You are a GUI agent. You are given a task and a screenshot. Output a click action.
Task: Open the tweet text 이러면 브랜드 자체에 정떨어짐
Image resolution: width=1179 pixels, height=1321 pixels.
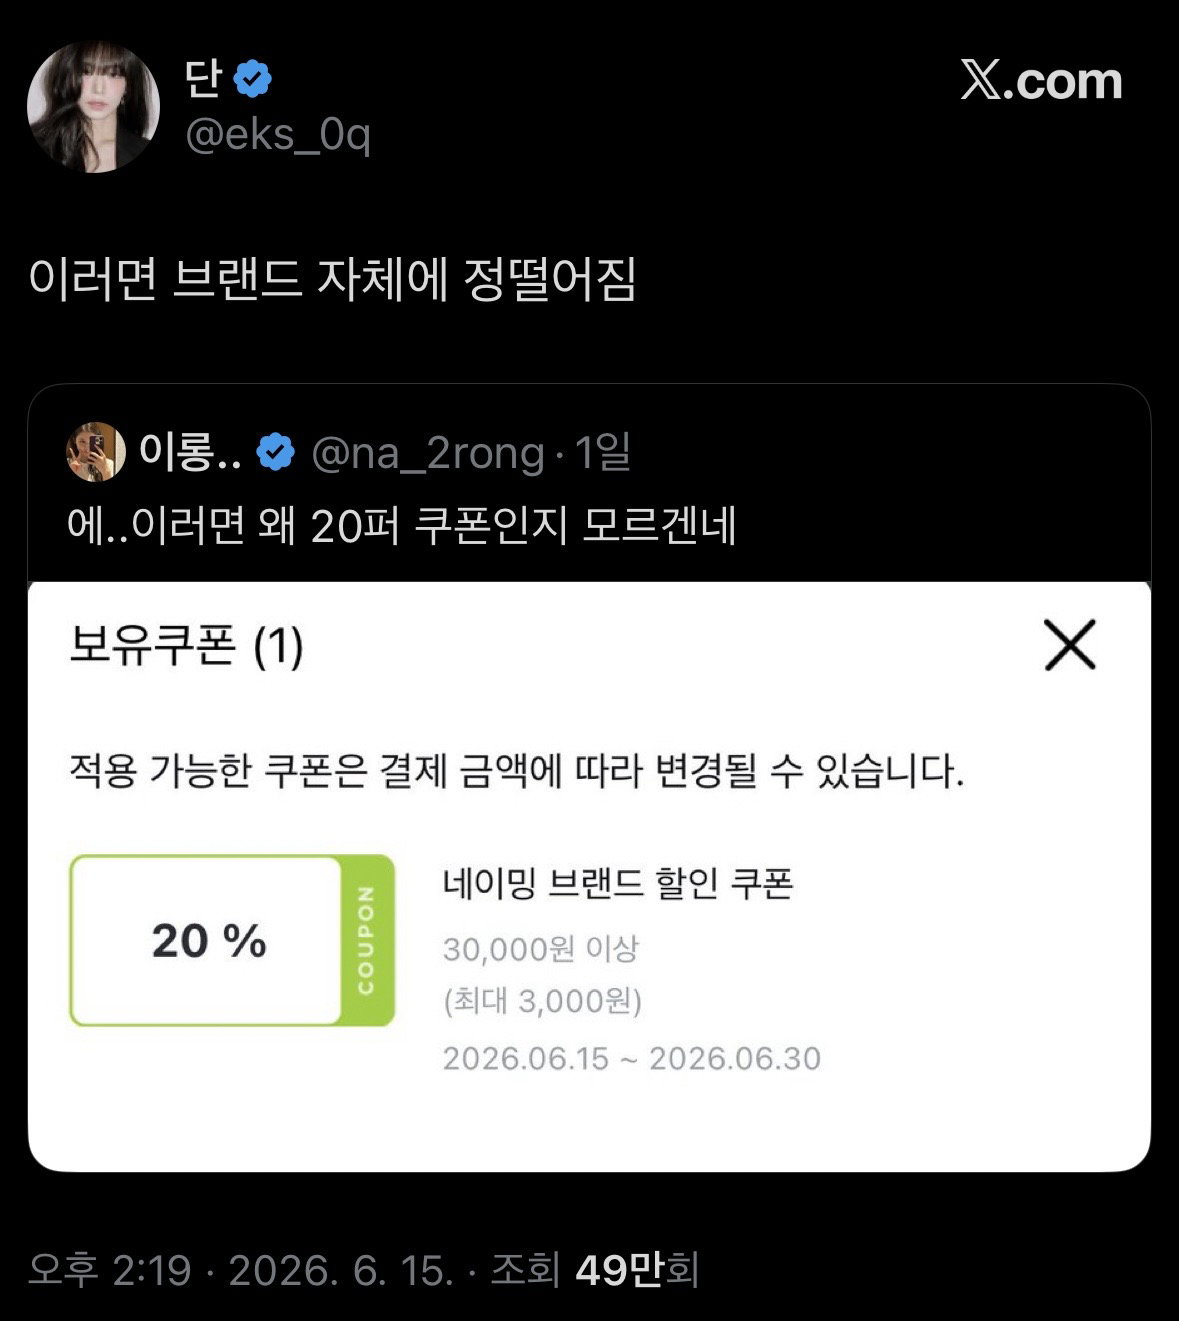(332, 280)
